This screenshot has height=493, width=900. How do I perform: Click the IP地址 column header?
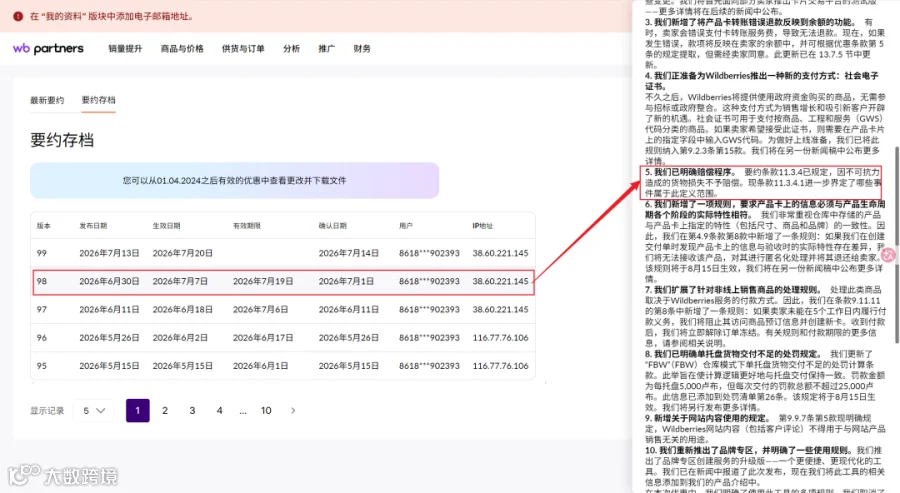[x=483, y=226]
